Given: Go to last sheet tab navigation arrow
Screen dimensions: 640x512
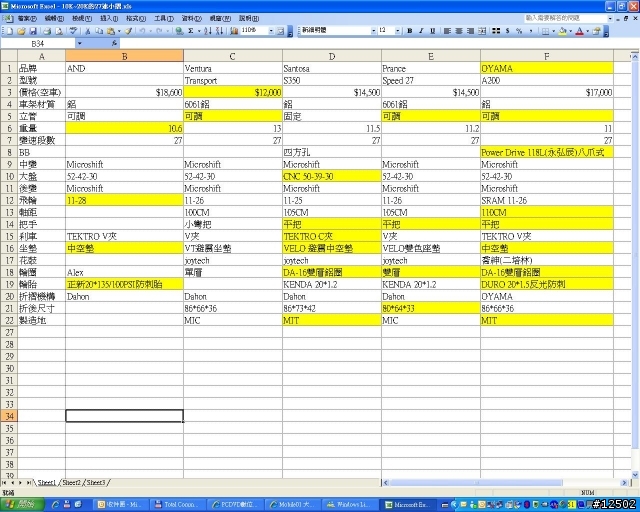Looking at the screenshot, I should 29,483.
